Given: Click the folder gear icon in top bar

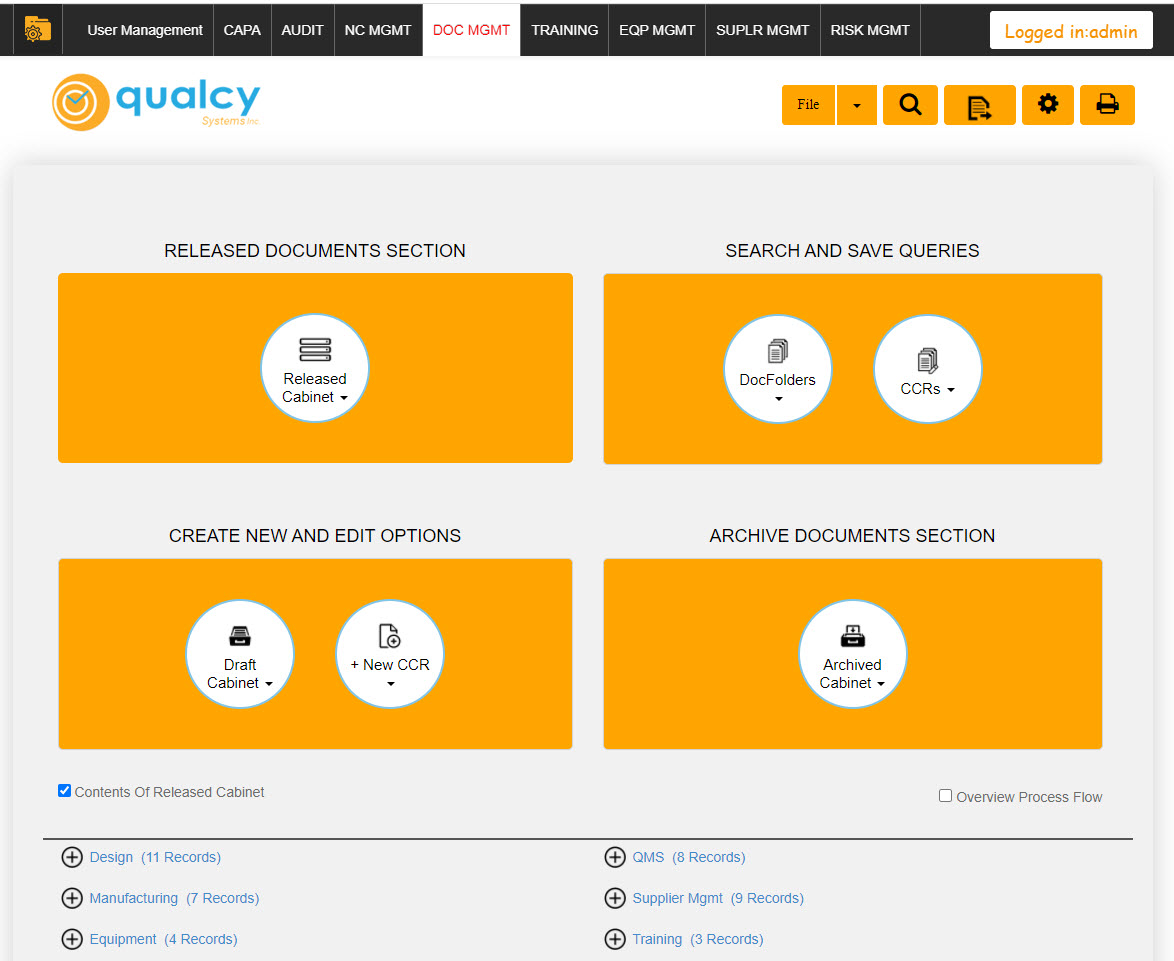Looking at the screenshot, I should point(37,30).
